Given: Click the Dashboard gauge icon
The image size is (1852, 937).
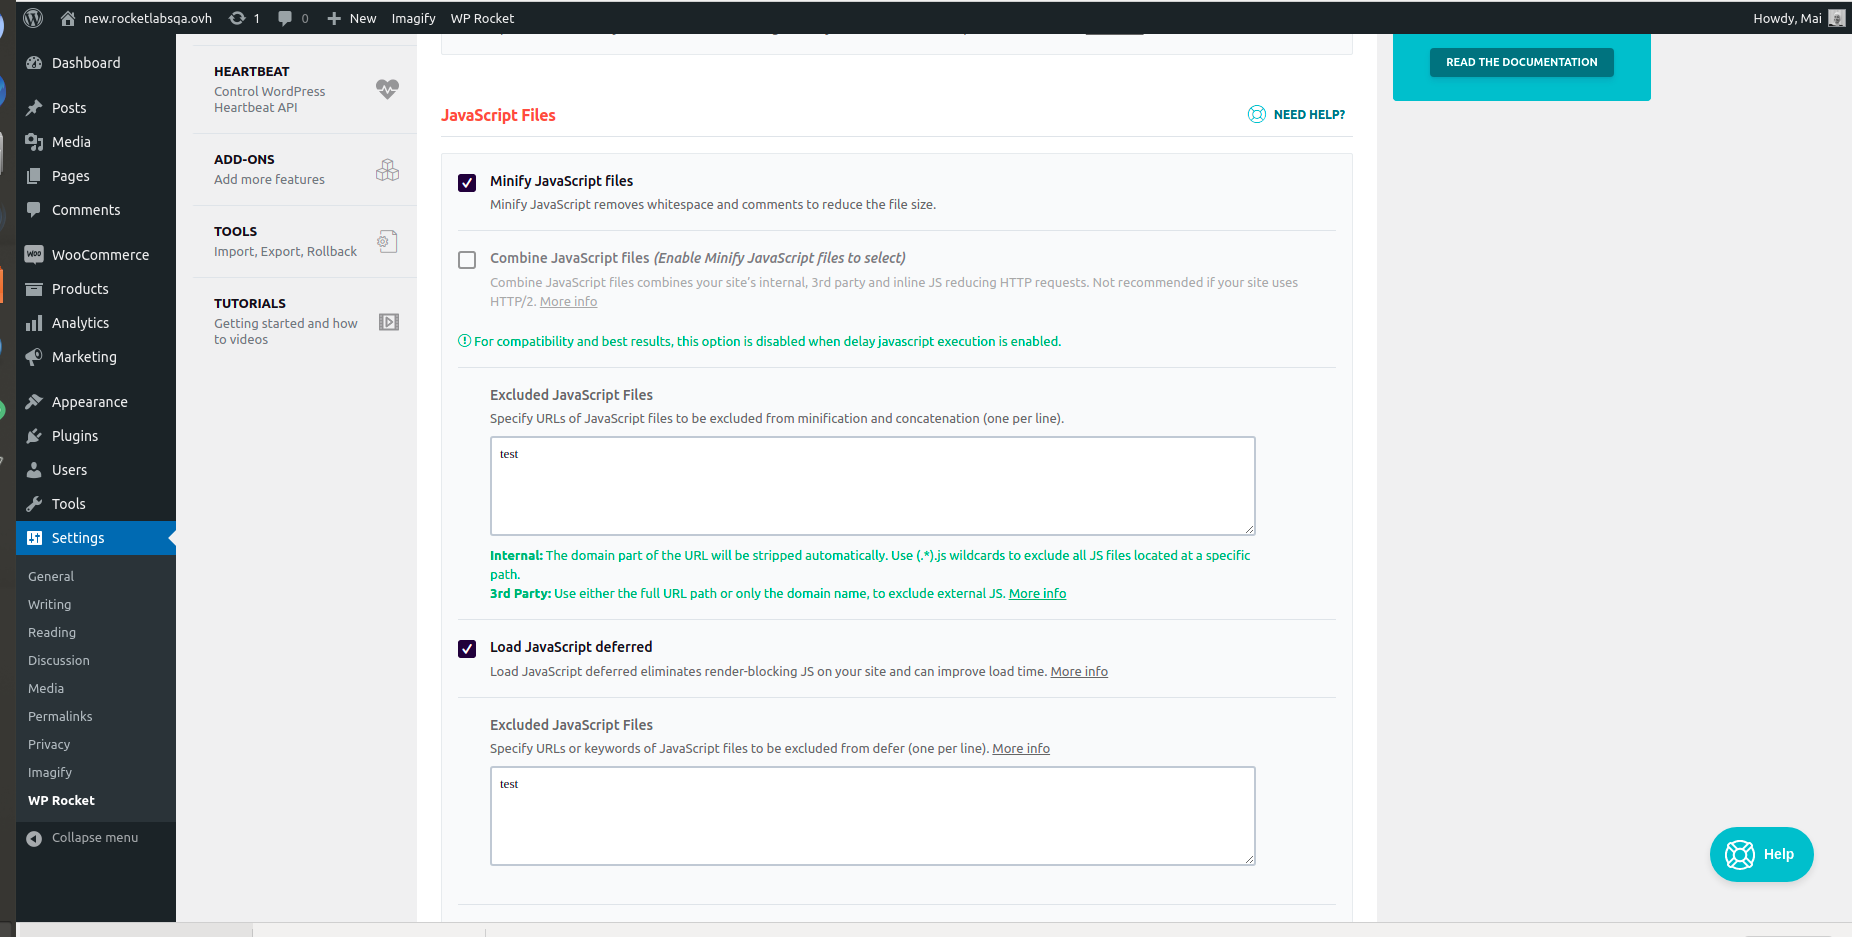Looking at the screenshot, I should (34, 63).
